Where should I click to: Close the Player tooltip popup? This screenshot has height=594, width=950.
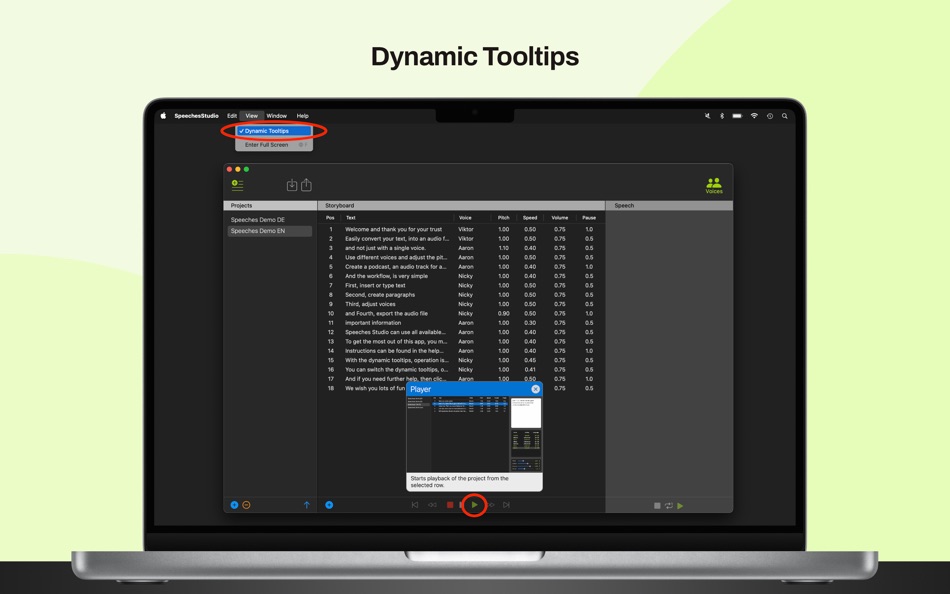(536, 390)
